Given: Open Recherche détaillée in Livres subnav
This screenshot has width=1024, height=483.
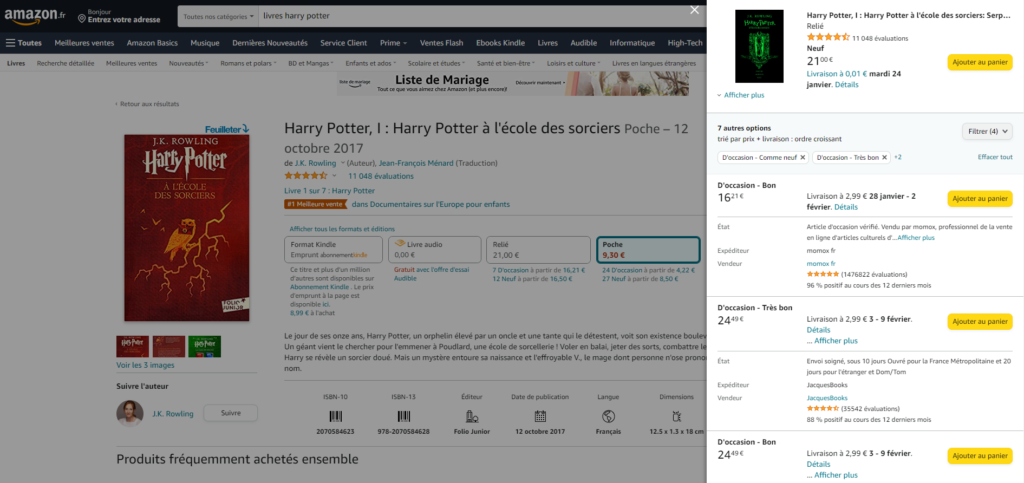Looking at the screenshot, I should [x=65, y=63].
